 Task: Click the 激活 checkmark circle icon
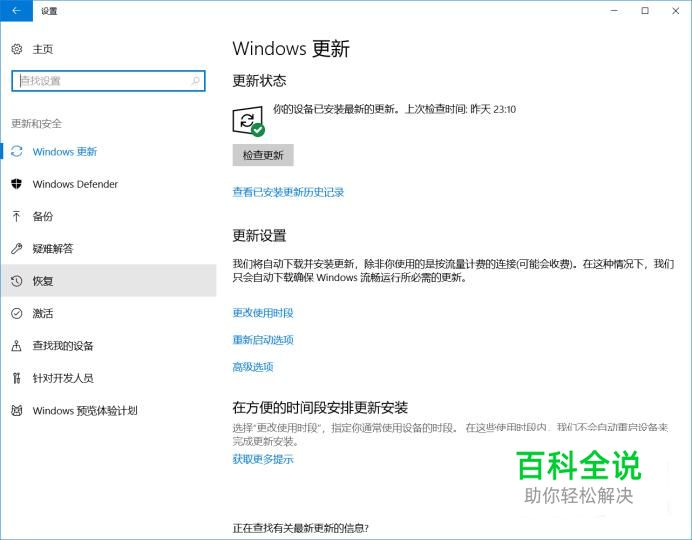pos(17,313)
